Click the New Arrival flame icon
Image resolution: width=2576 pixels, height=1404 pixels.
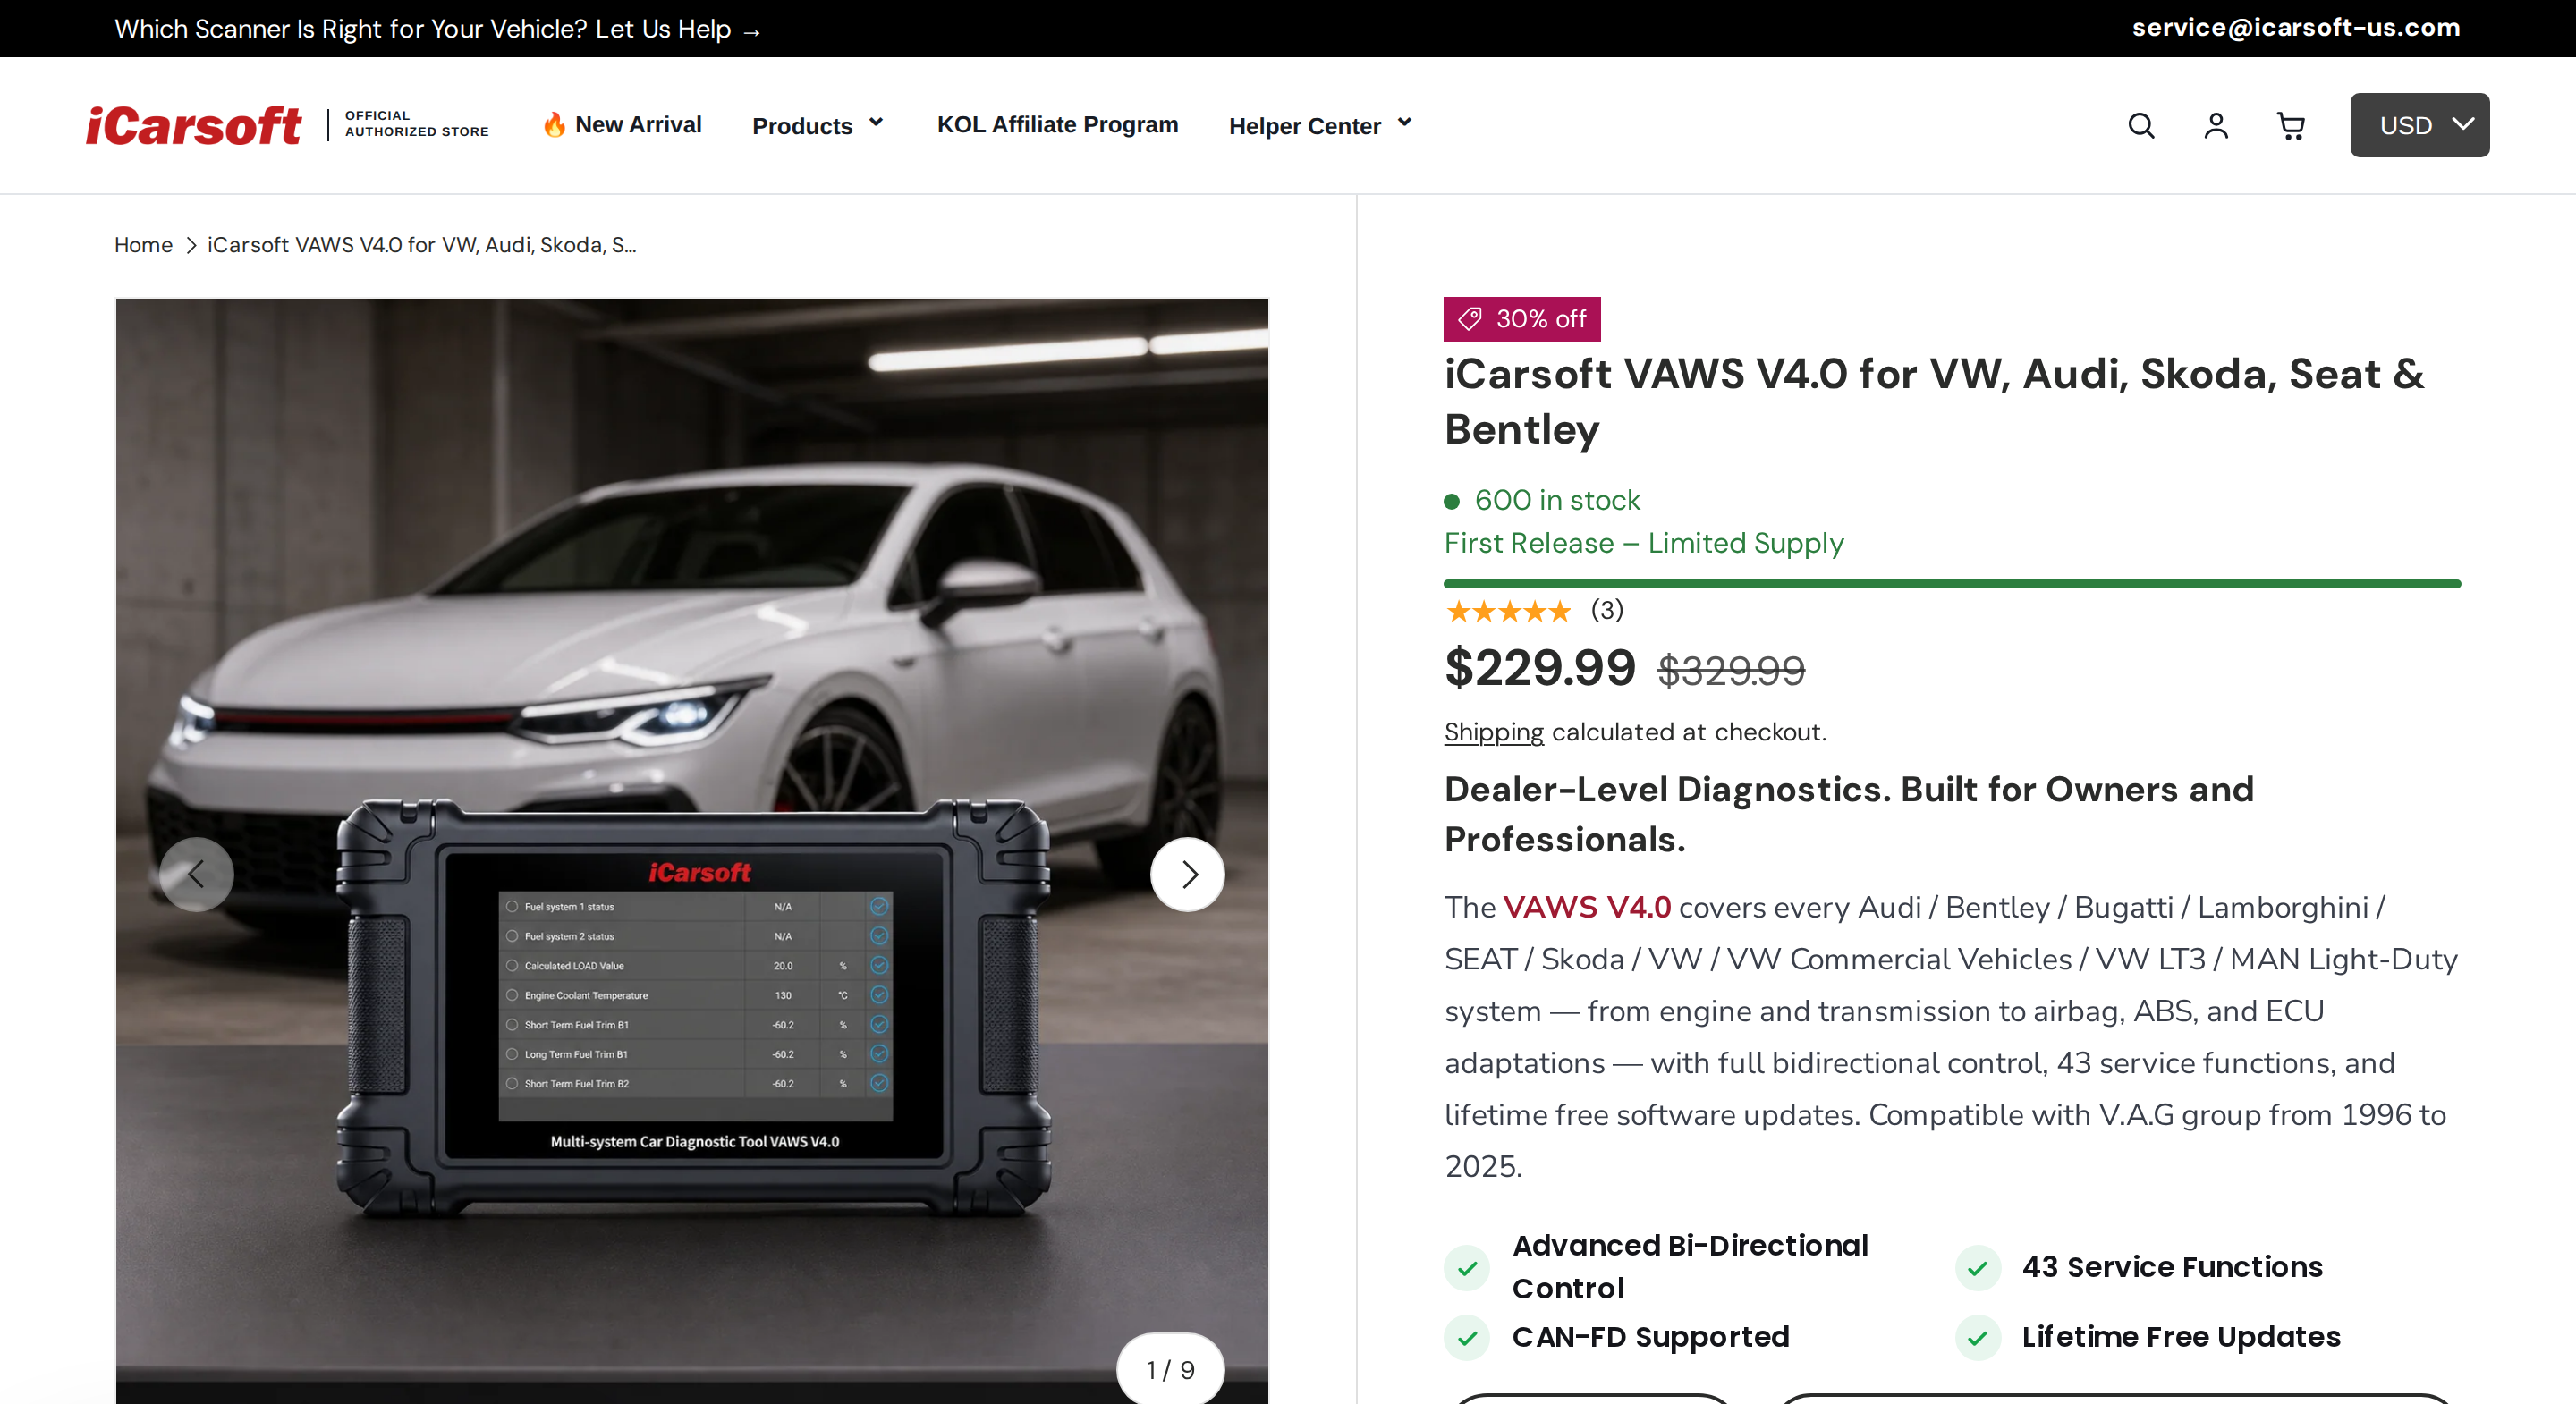[554, 124]
